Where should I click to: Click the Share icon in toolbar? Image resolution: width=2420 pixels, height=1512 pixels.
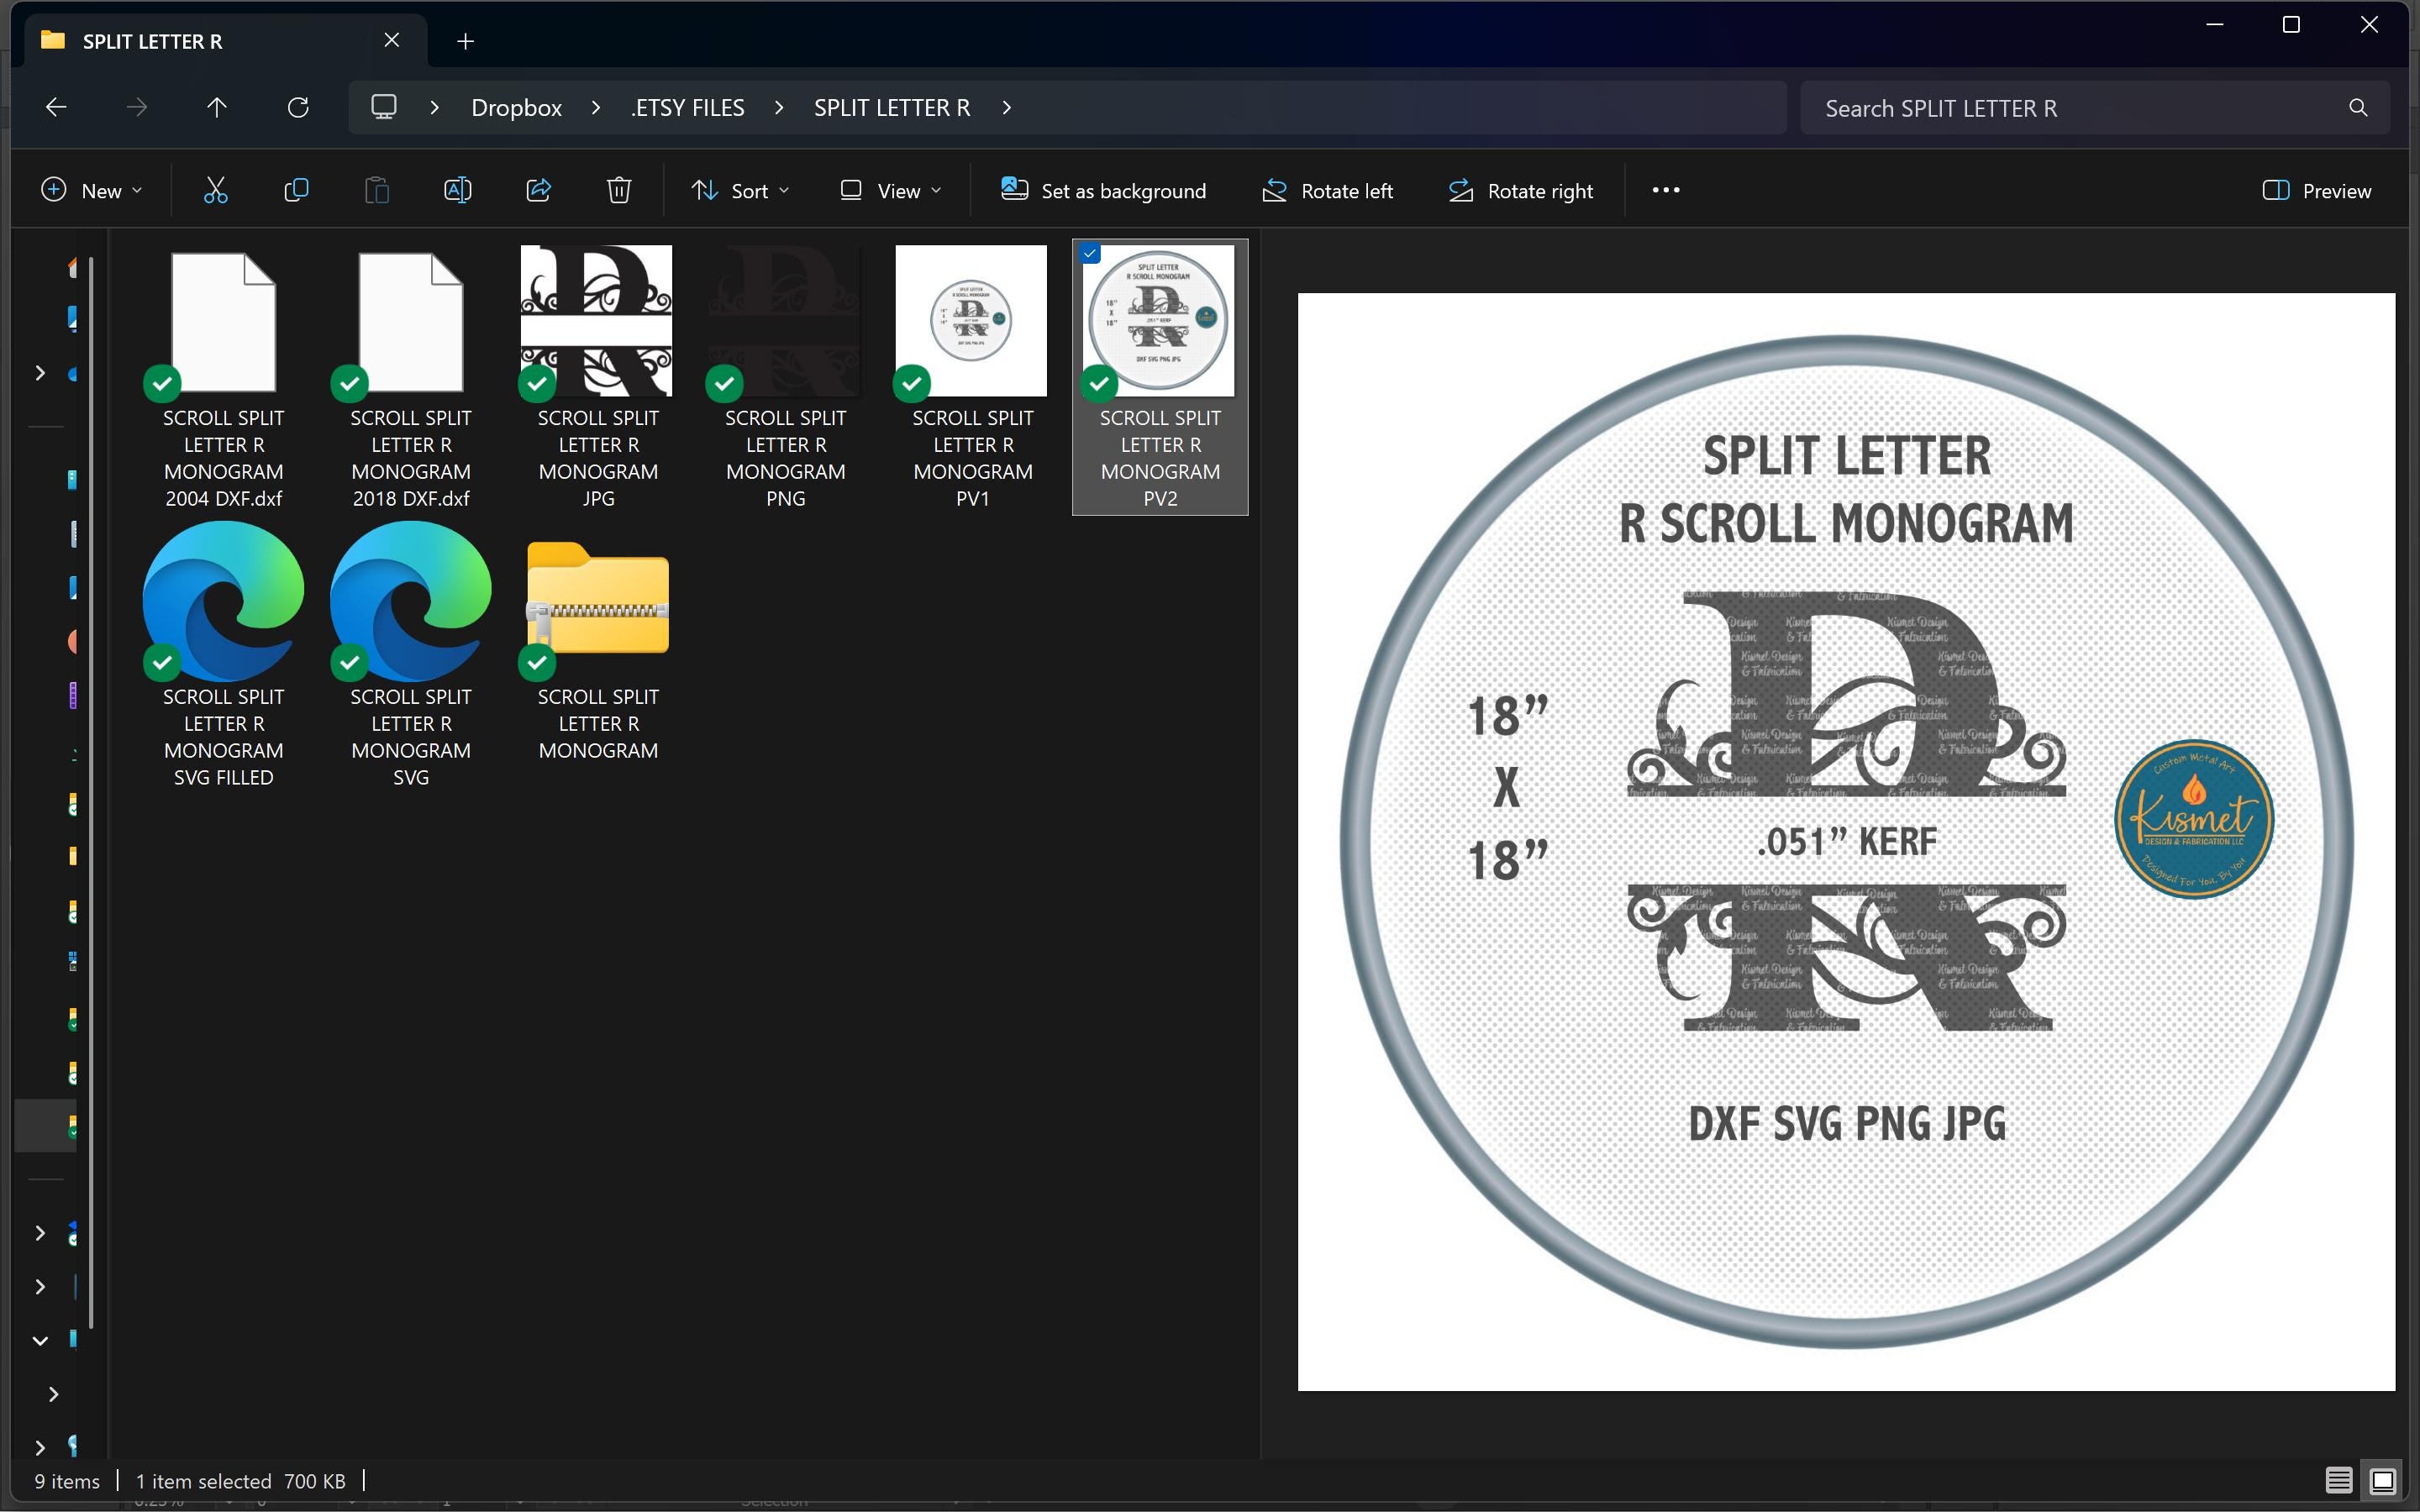(538, 190)
